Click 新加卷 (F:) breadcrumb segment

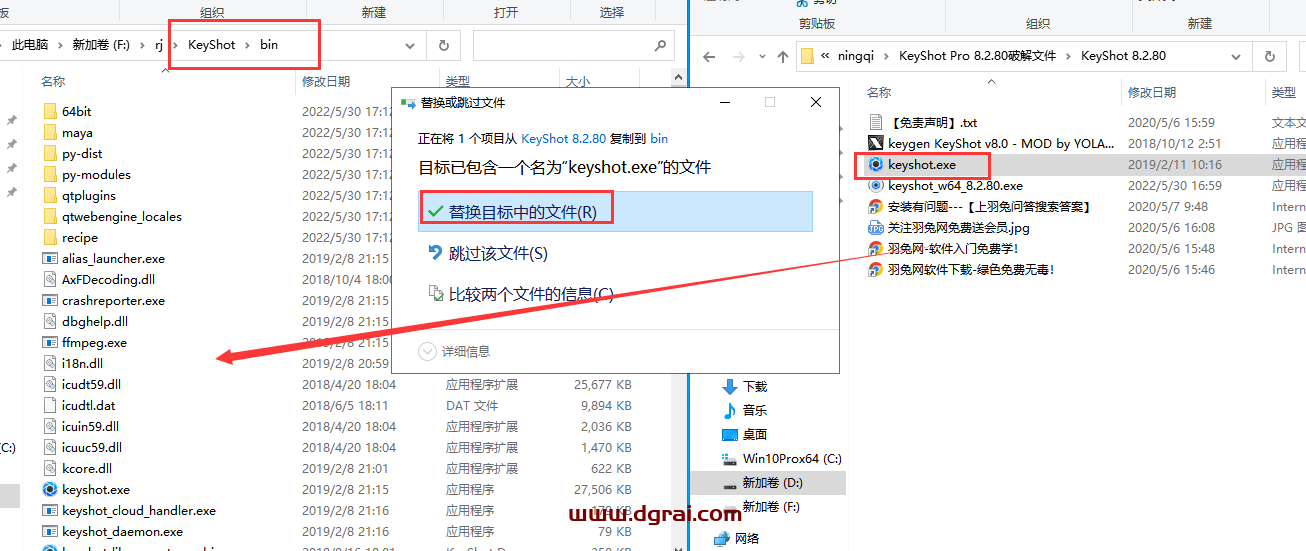102,45
